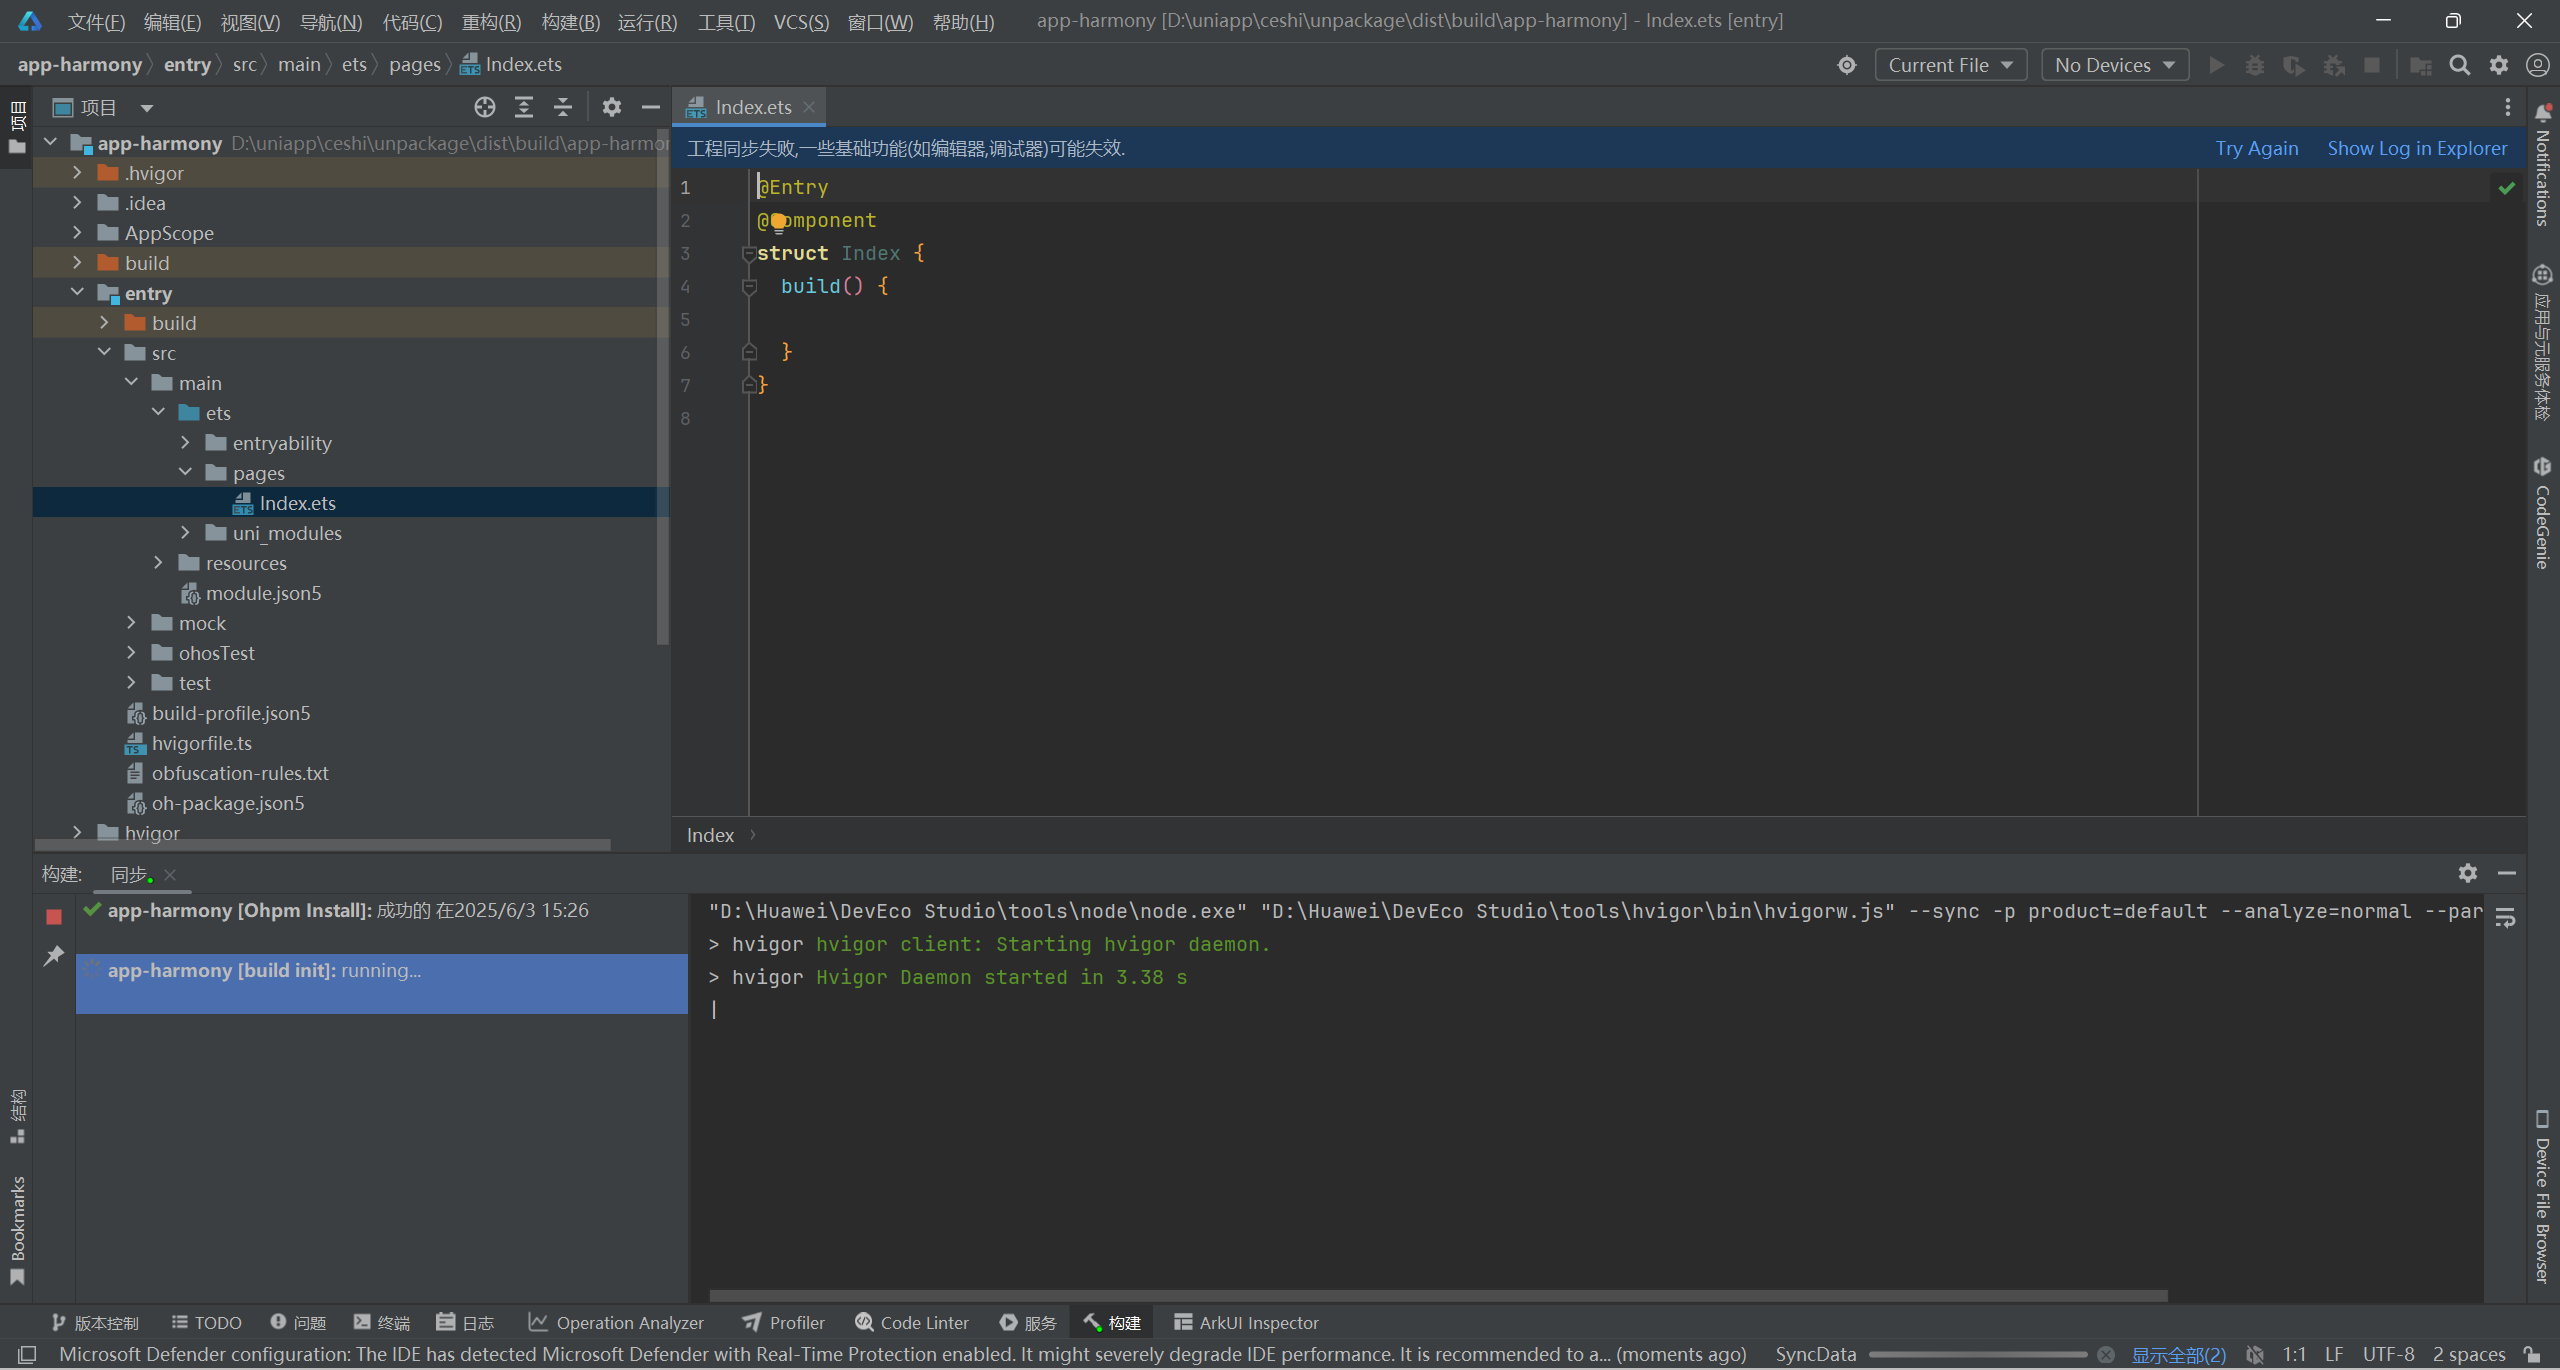Toggle the crossed-out inspector icon in the status bar
The image size is (2560, 1370).
tap(2255, 1354)
